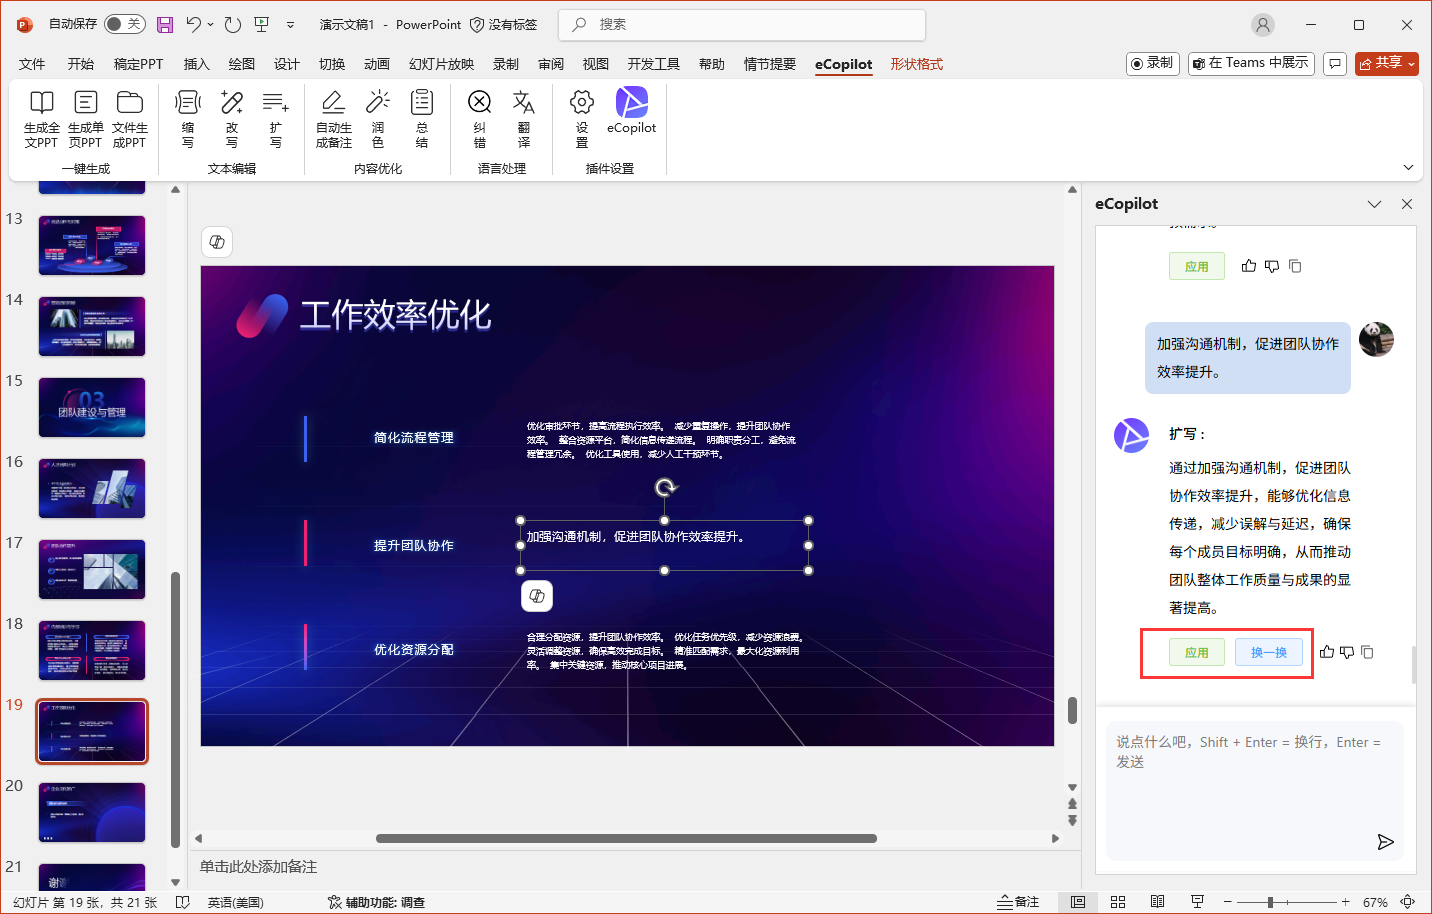Open the 设计 ribbon tab

tap(287, 64)
